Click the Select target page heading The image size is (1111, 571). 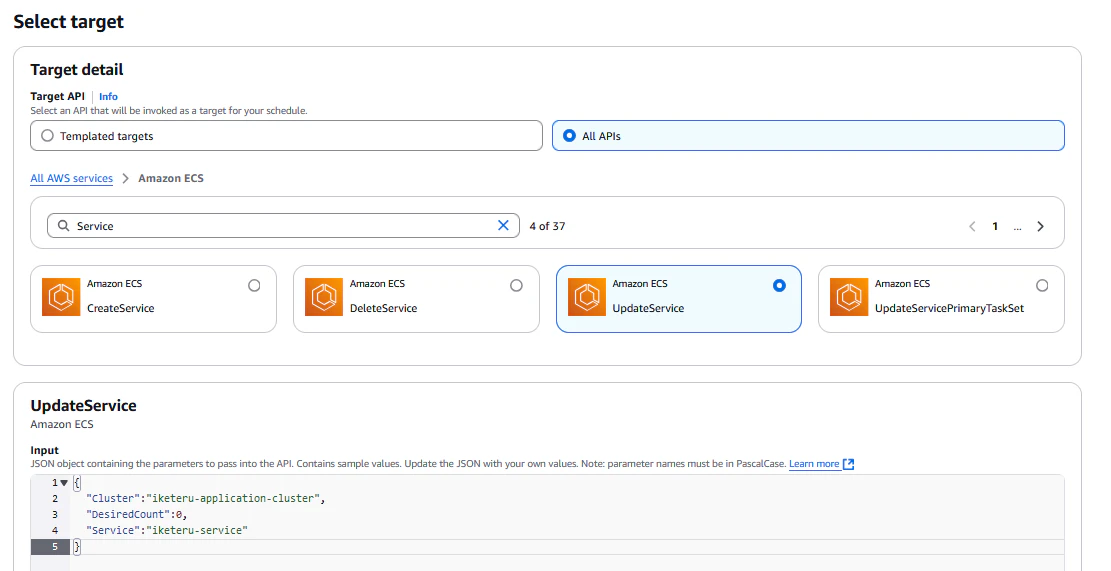69,22
